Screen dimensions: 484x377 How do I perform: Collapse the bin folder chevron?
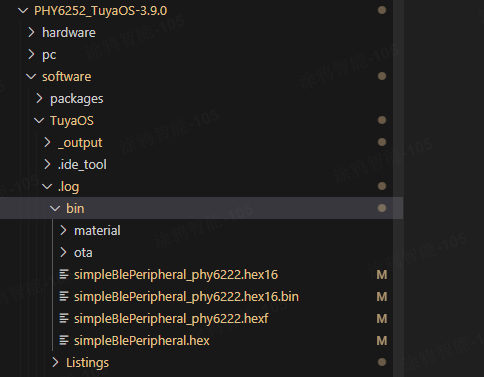[x=55, y=209]
